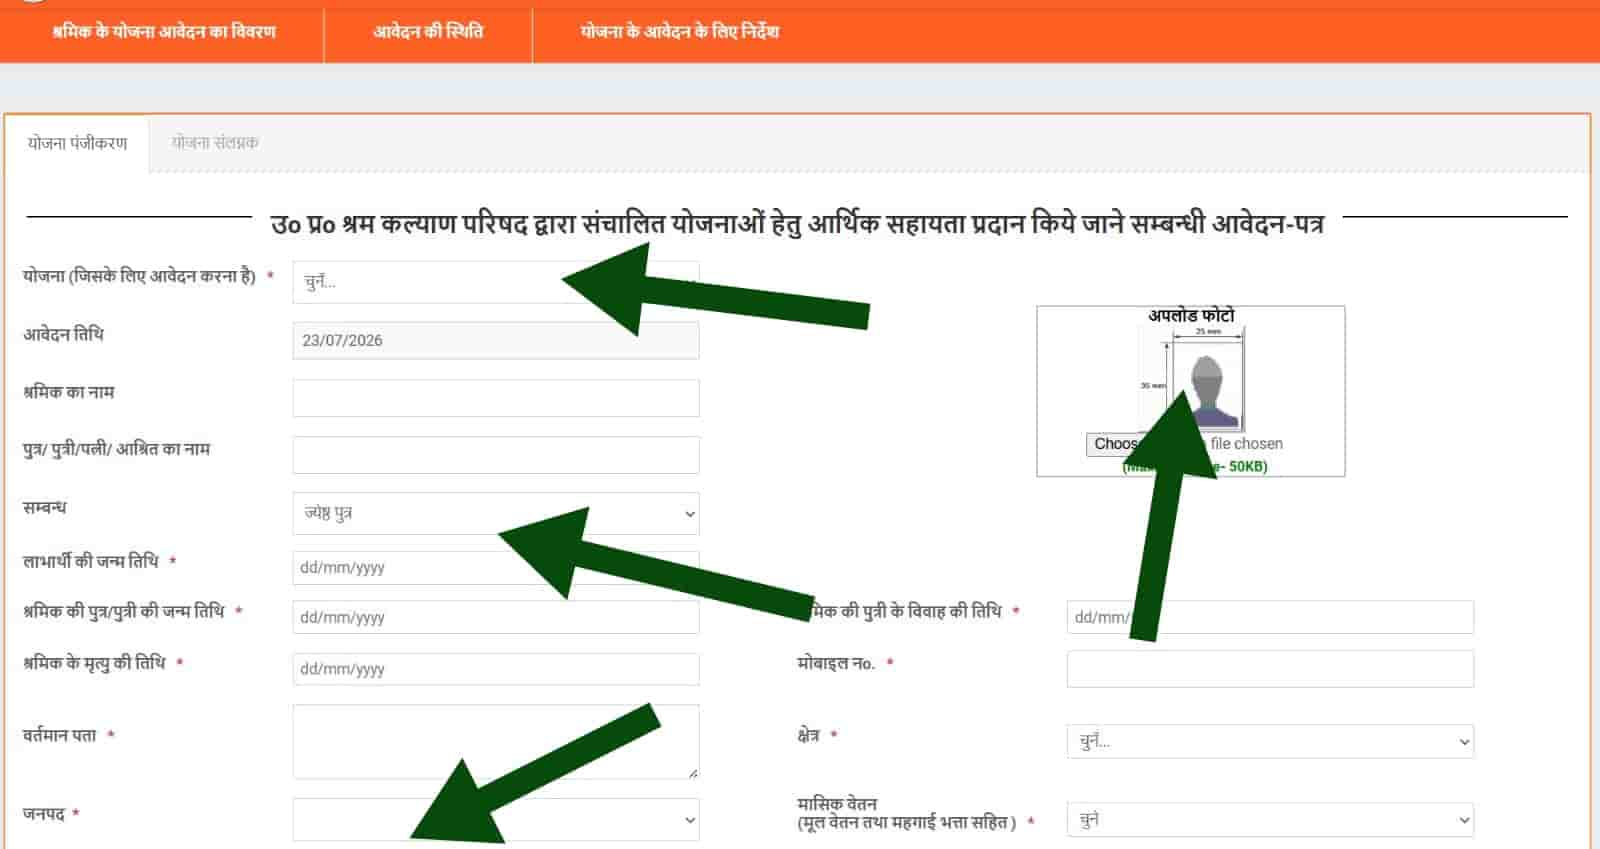Open आवेदन की स्थिति menu item
Image resolution: width=1600 pixels, height=849 pixels.
pyautogui.click(x=428, y=32)
